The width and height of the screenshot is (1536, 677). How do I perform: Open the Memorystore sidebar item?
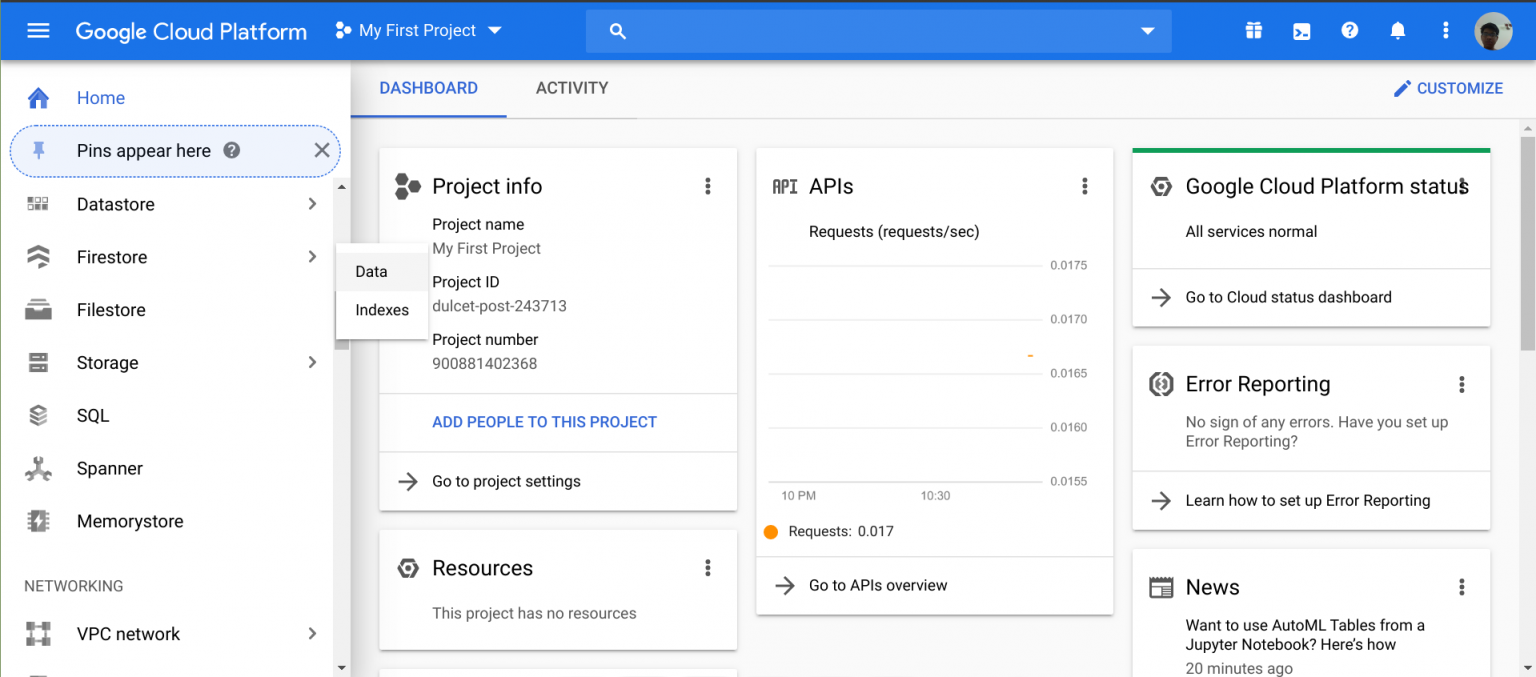[130, 521]
